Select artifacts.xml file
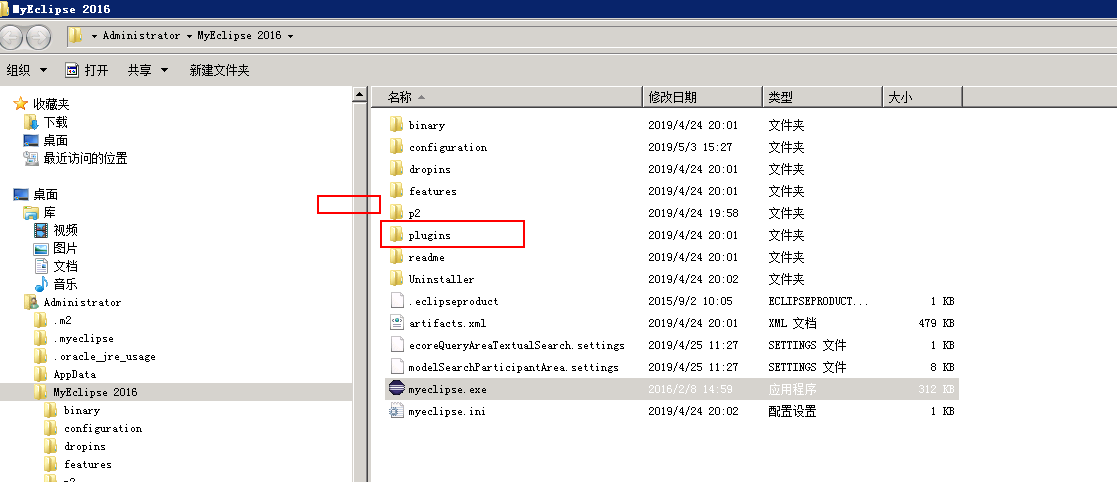1117x482 pixels. [447, 323]
